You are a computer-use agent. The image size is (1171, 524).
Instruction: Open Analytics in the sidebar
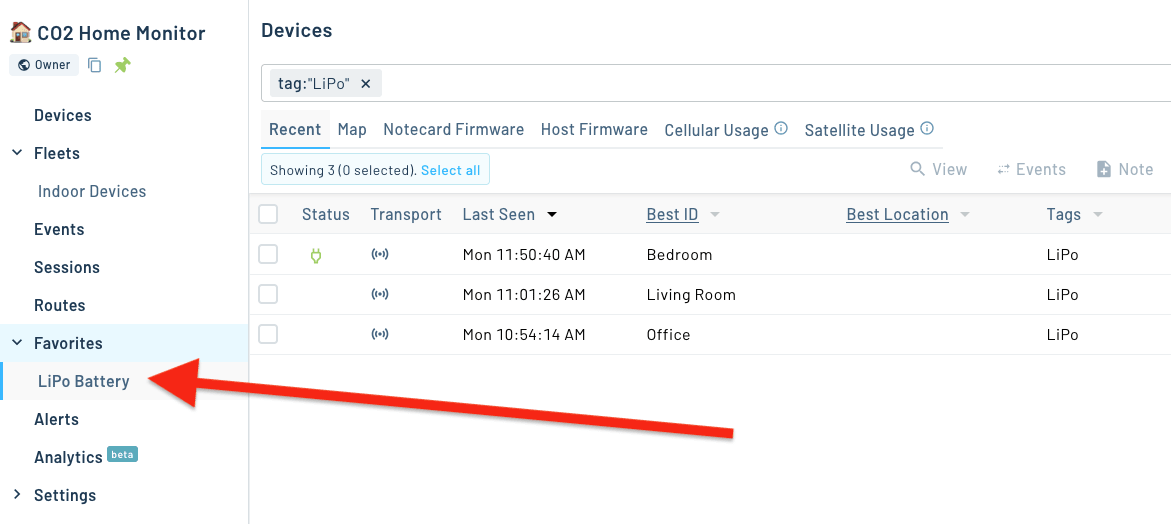68,458
